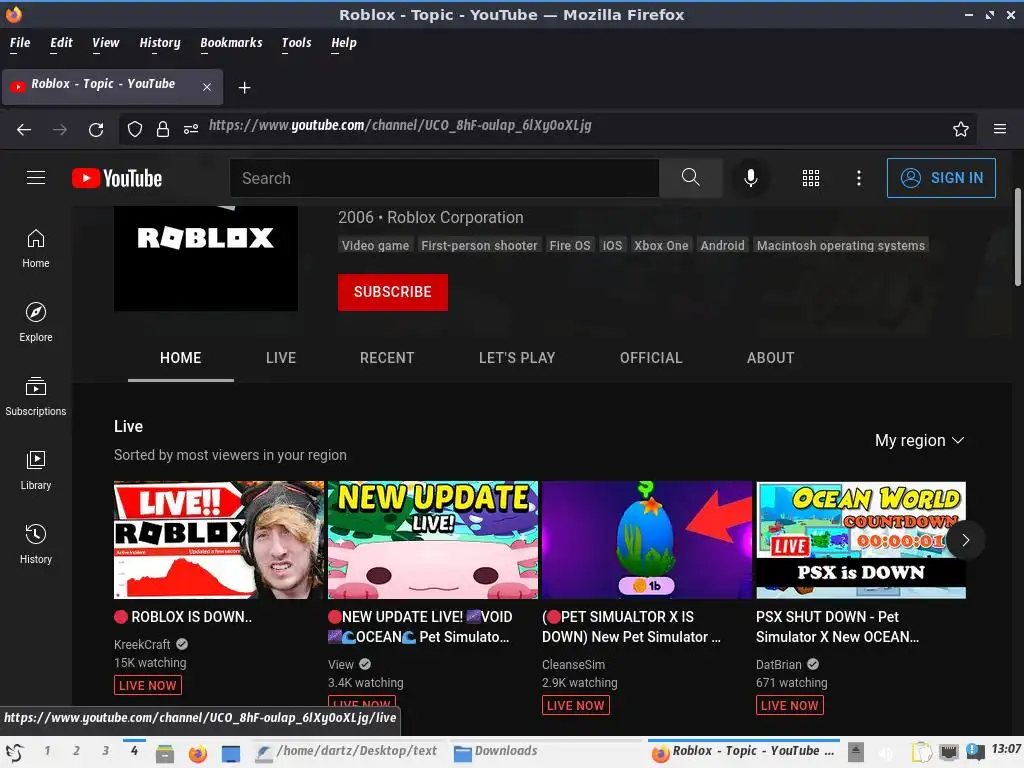This screenshot has width=1024, height=768.
Task: Click the notification icon in the system tray
Action: (x=974, y=752)
